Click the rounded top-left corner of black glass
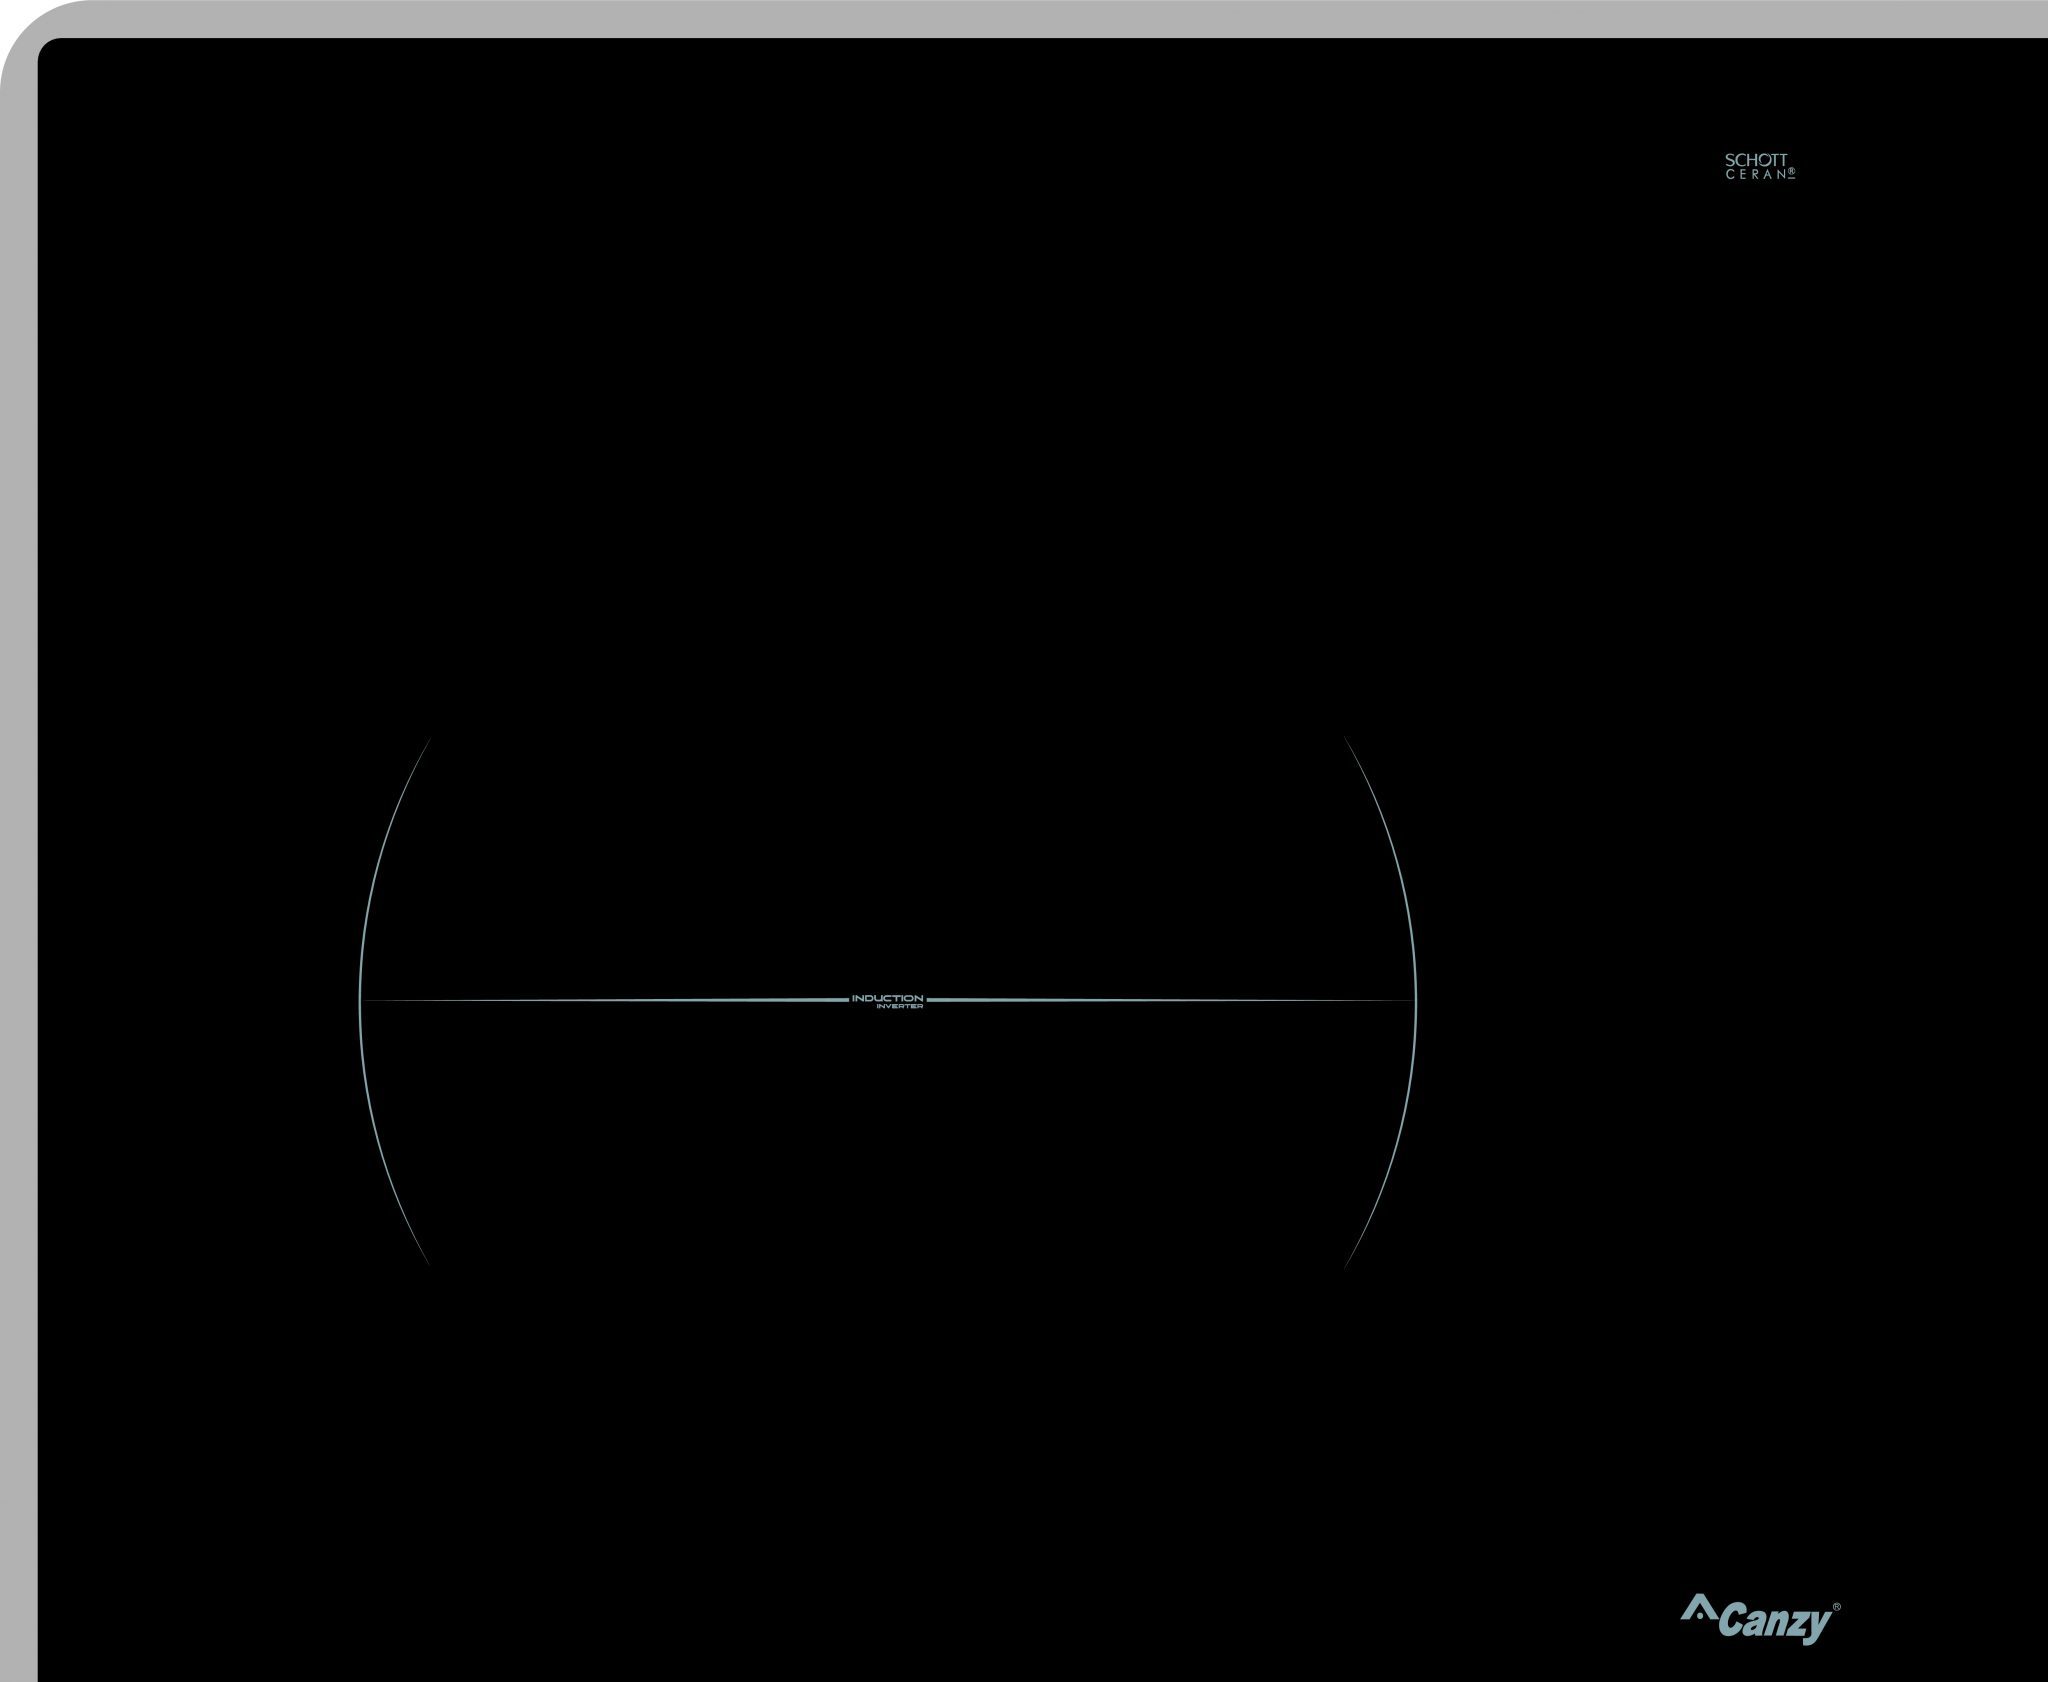2048x1682 pixels. pos(45,46)
